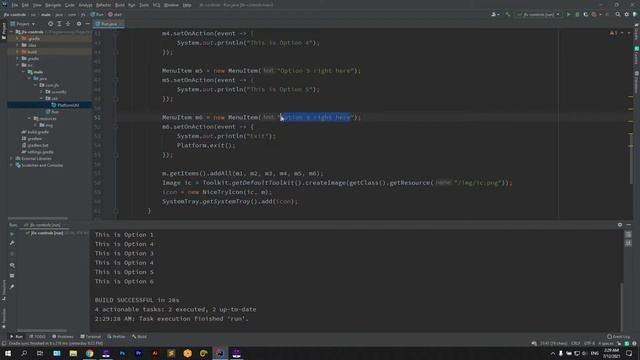The image size is (640, 360).
Task: Open the Navigate menu
Action: click(x=53, y=5)
